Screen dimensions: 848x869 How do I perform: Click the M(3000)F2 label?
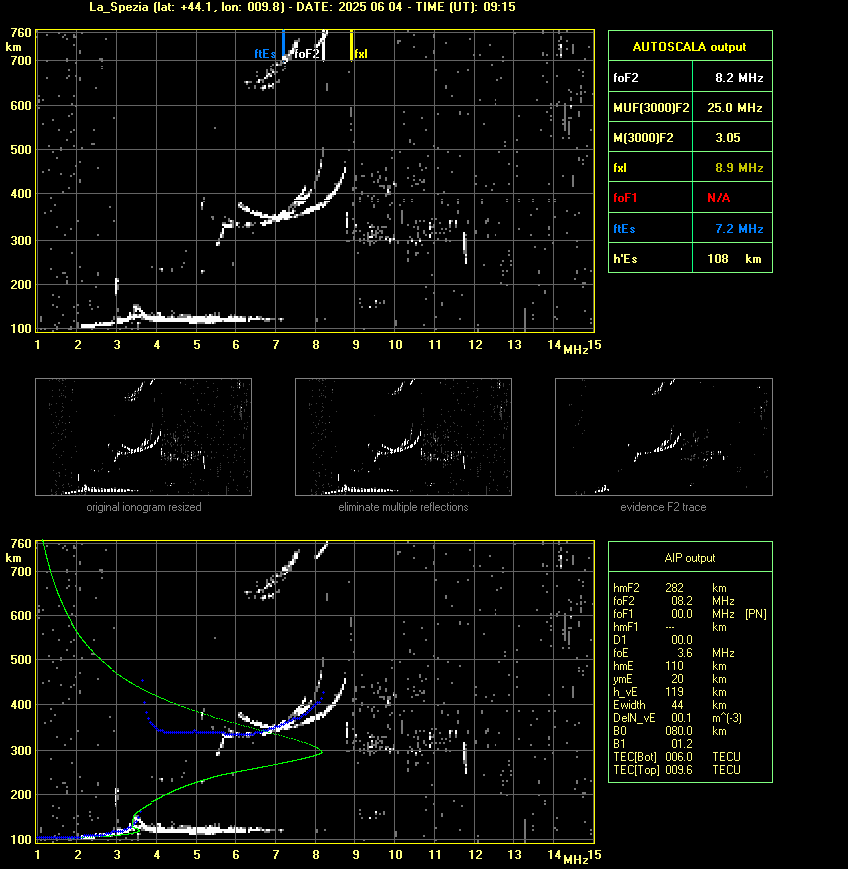tap(643, 137)
